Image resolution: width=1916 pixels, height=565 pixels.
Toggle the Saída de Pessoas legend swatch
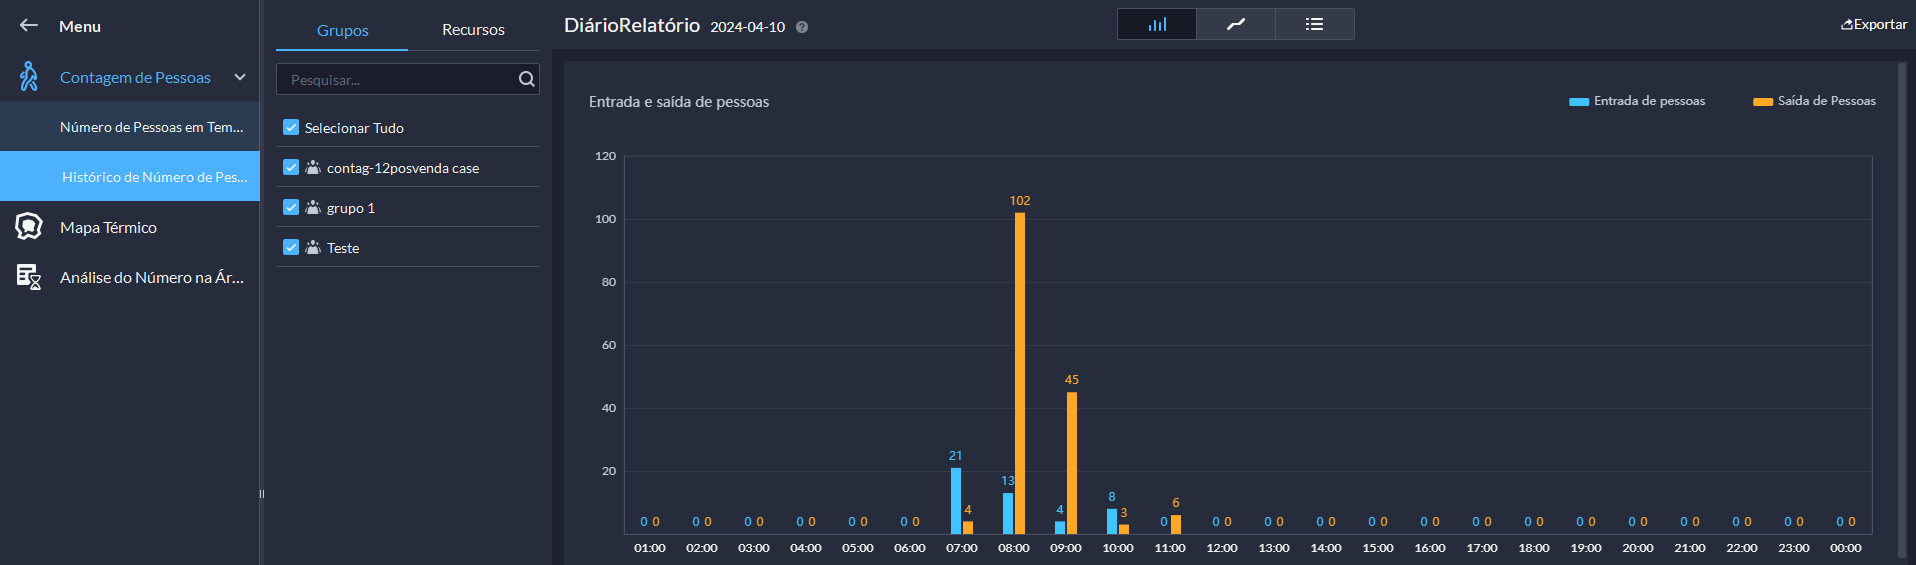click(x=1763, y=101)
